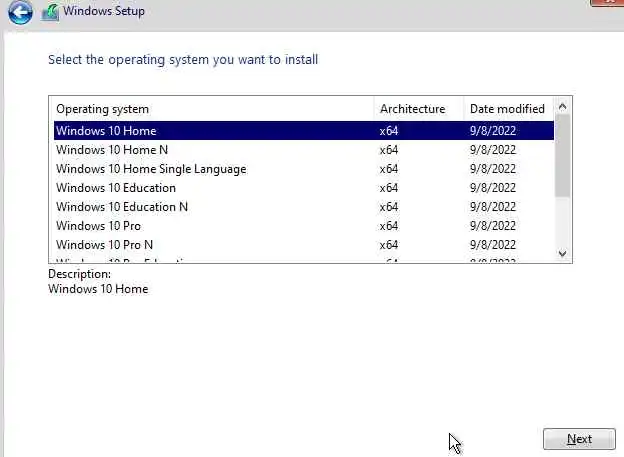Click the 9/8/2022 date for Windows 10 Education
624x457 pixels.
[x=493, y=187]
